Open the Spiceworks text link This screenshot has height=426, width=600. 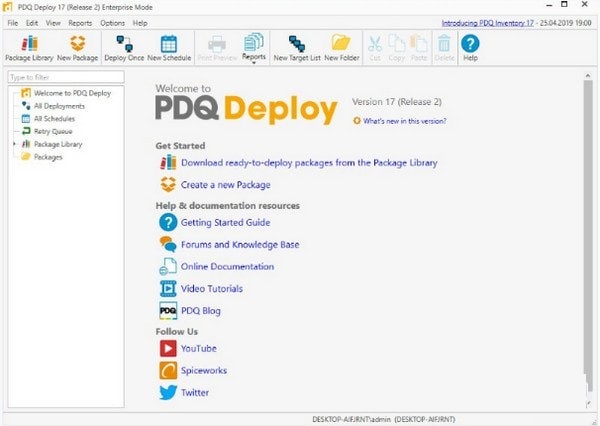tap(204, 371)
